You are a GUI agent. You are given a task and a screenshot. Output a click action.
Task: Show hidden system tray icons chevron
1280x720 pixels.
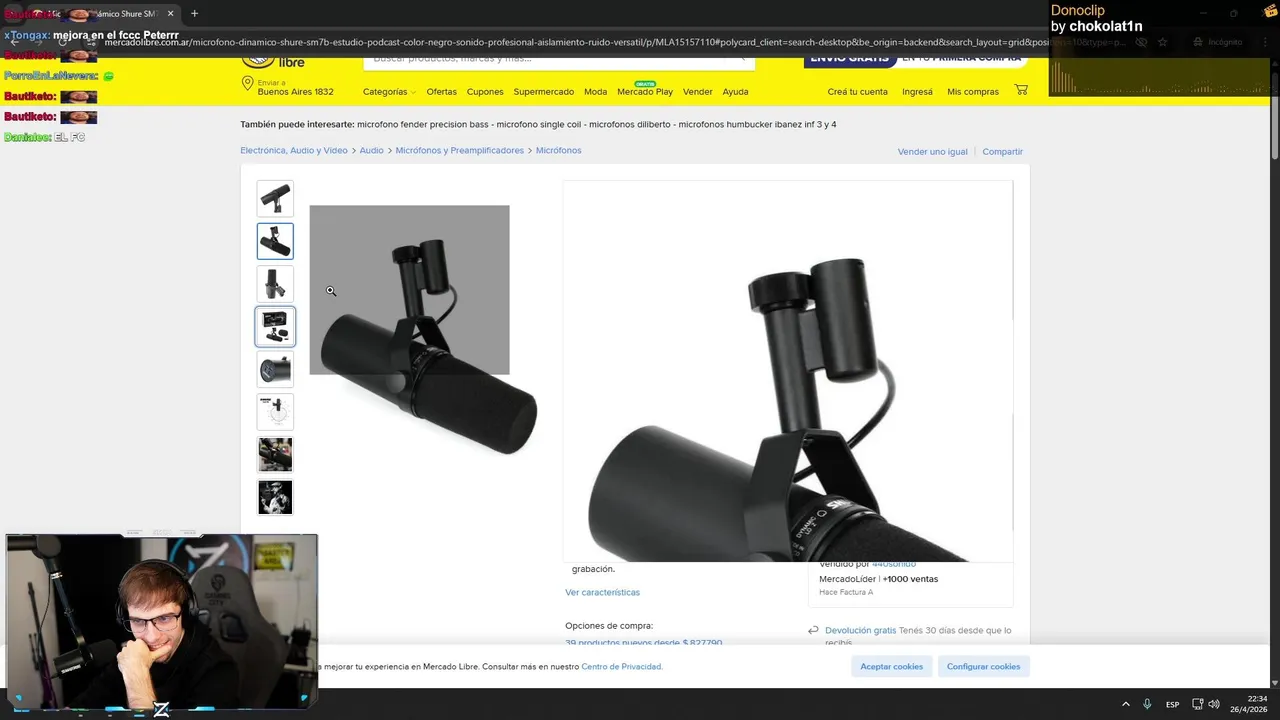pyautogui.click(x=1125, y=704)
